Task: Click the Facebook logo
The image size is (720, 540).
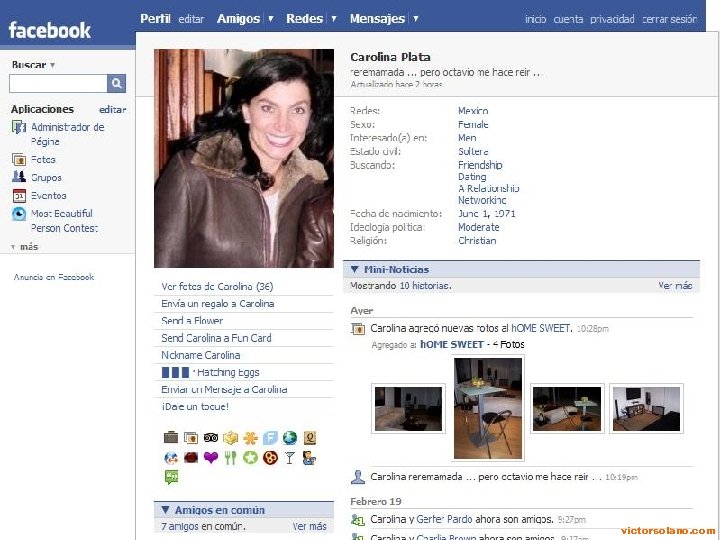Action: (x=50, y=30)
